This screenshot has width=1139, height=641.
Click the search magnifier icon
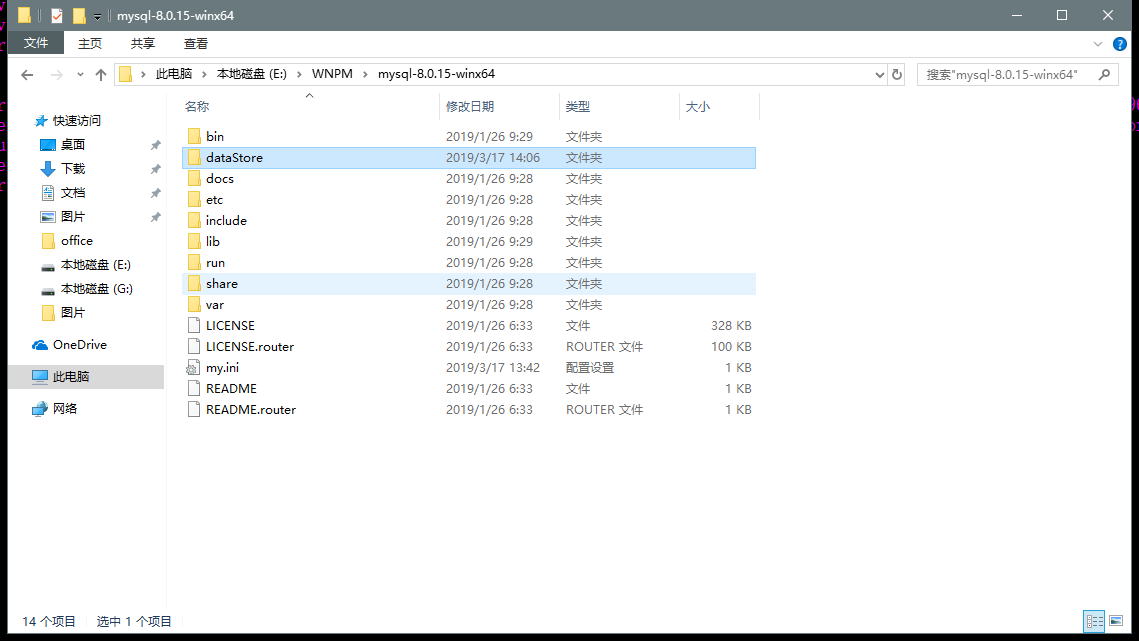tap(1104, 74)
